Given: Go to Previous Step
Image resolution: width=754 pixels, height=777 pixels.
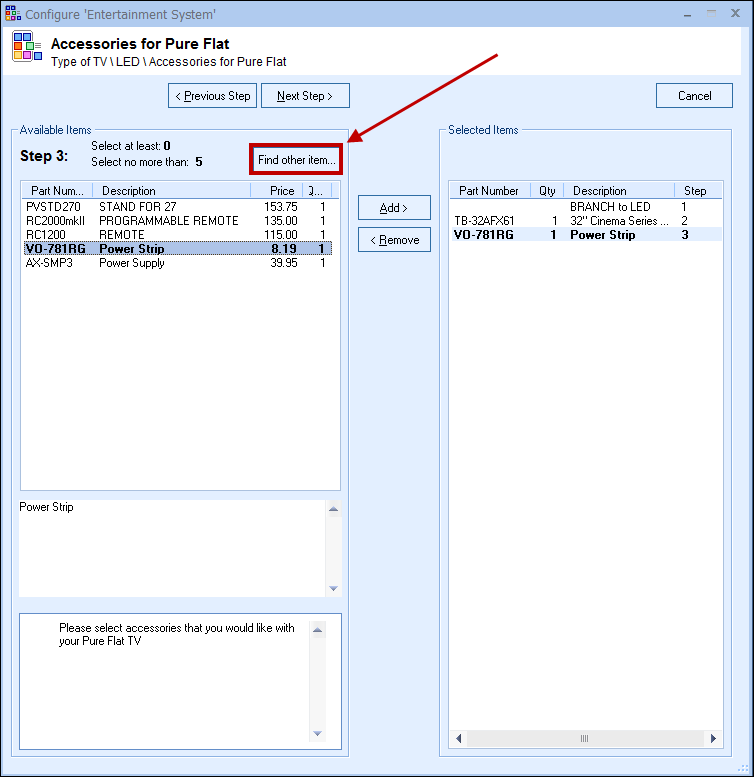Looking at the screenshot, I should point(212,96).
